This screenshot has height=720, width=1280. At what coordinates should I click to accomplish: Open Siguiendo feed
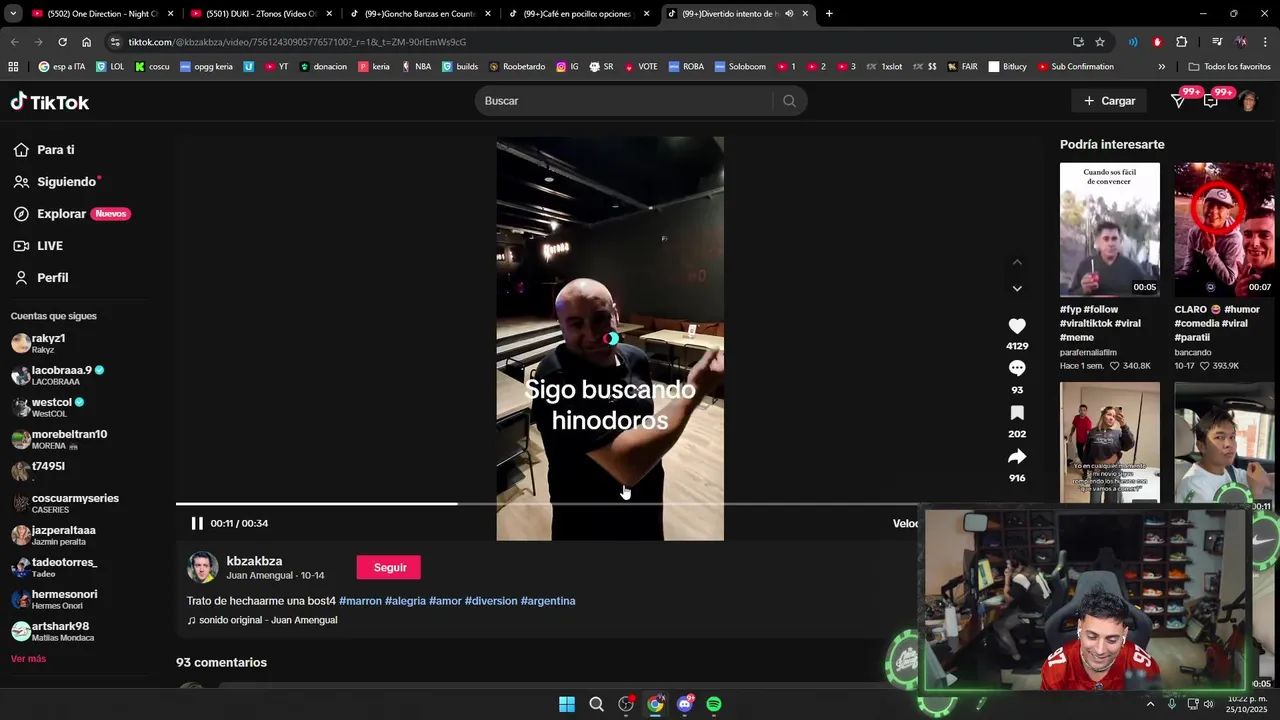click(x=56, y=182)
